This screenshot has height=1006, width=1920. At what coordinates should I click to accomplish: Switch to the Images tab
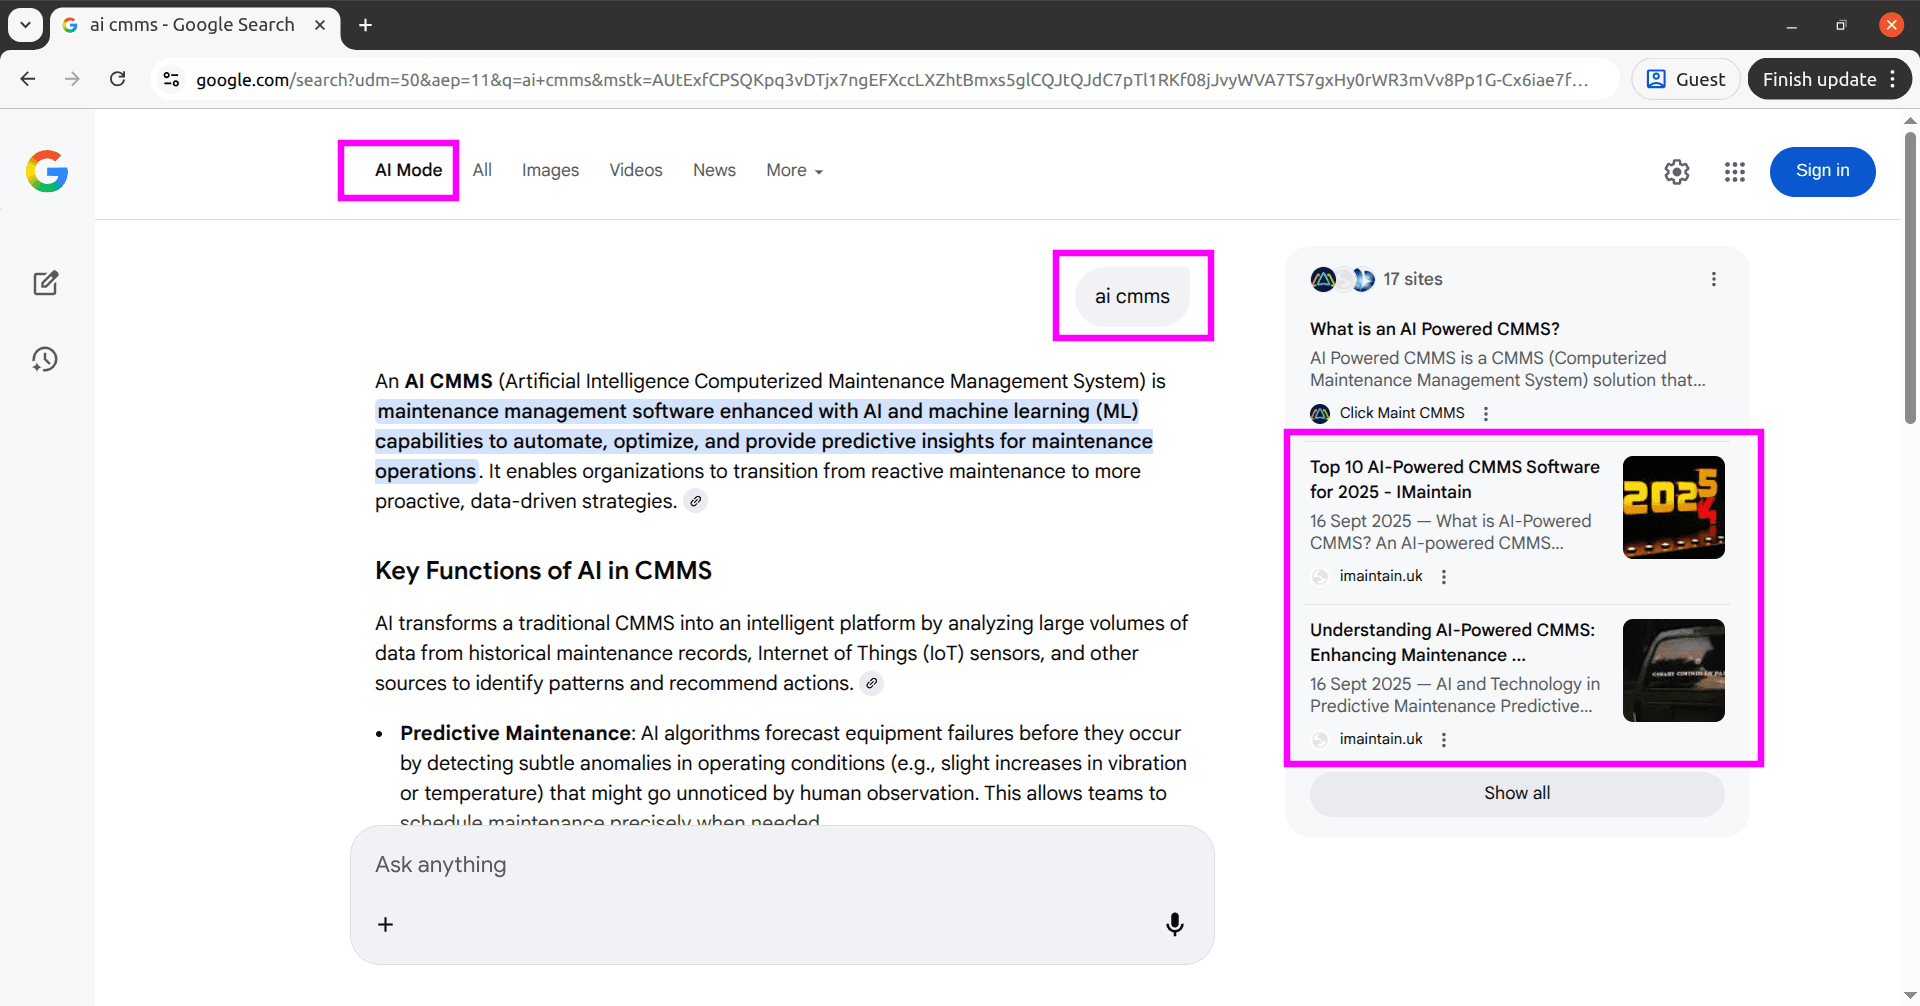coord(550,170)
